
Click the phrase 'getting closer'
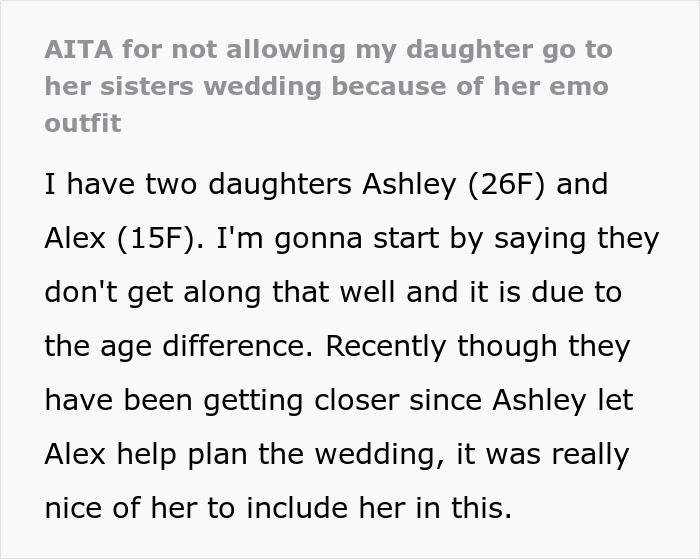(301, 401)
